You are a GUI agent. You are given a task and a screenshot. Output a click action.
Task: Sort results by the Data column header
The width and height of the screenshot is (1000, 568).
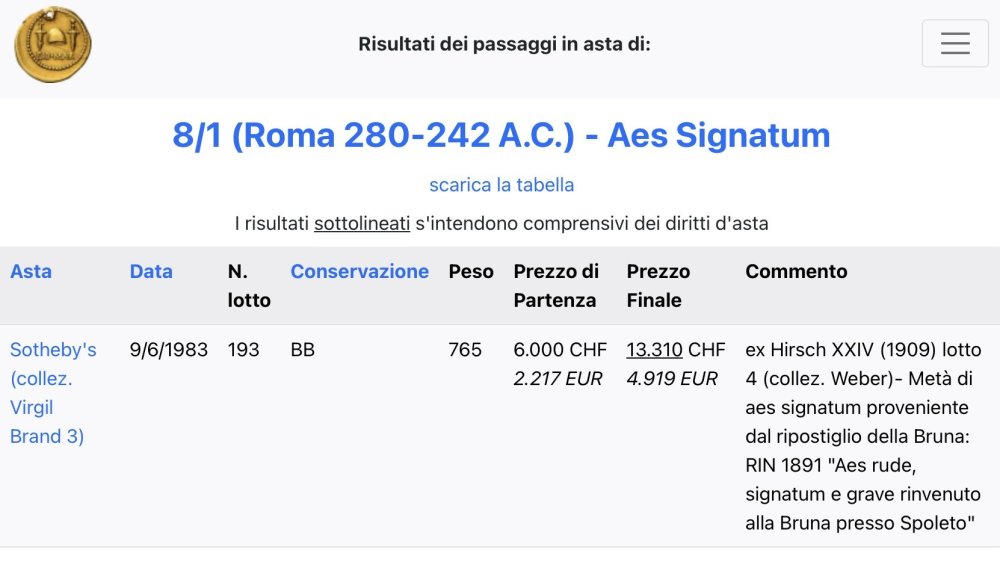(151, 271)
